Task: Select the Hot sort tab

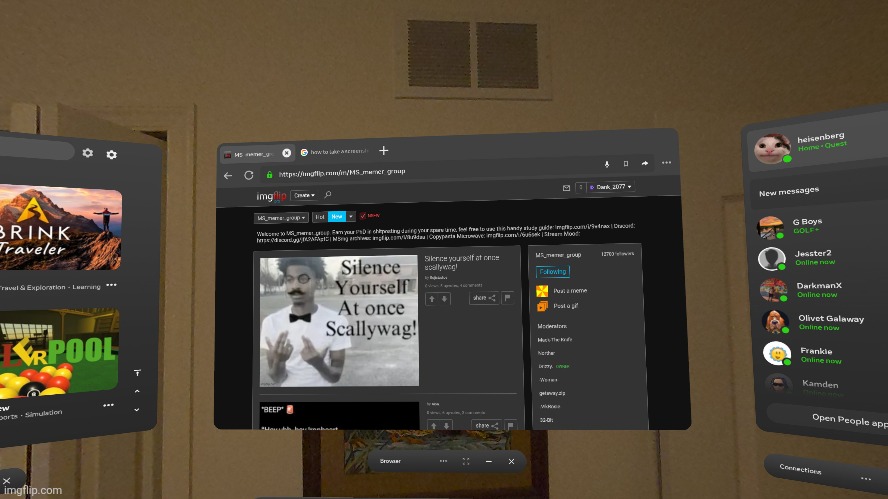Action: 320,217
